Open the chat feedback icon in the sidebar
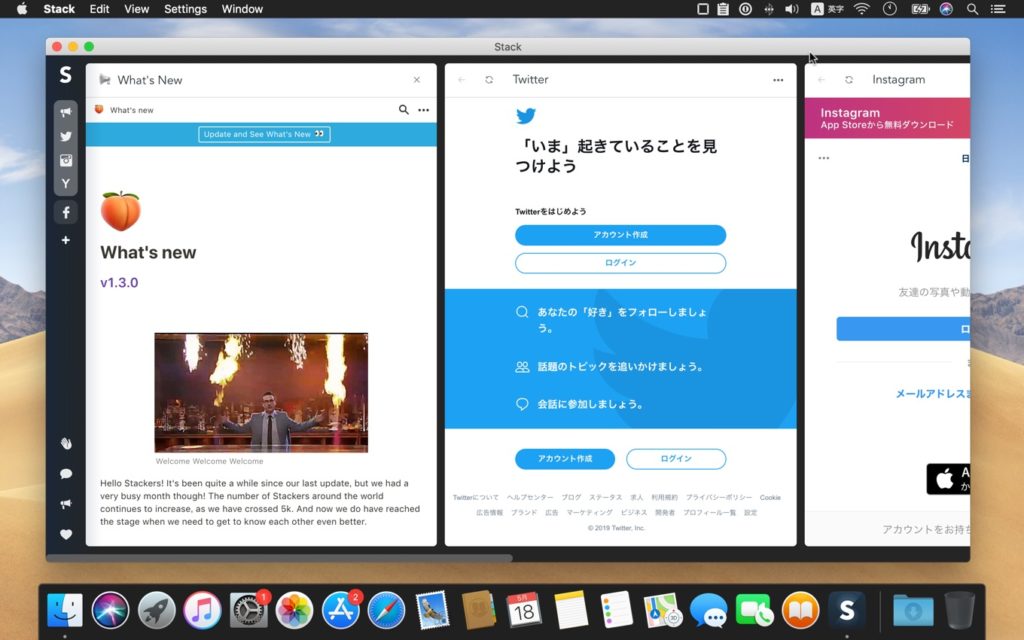 65,473
